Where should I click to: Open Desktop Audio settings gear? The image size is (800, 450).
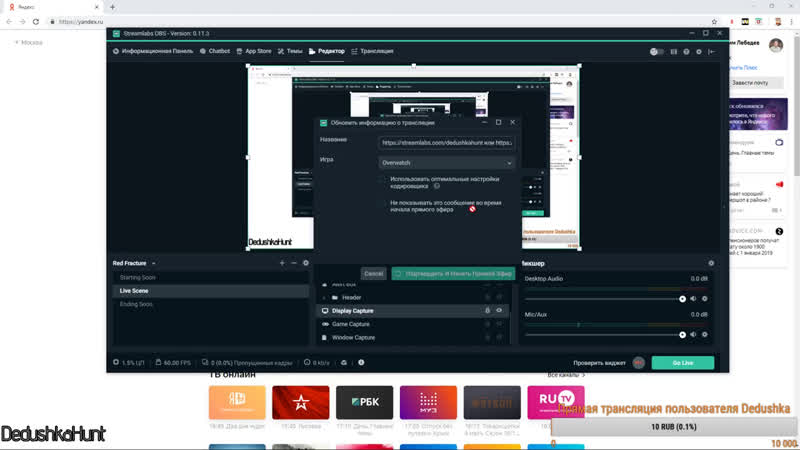[705, 299]
